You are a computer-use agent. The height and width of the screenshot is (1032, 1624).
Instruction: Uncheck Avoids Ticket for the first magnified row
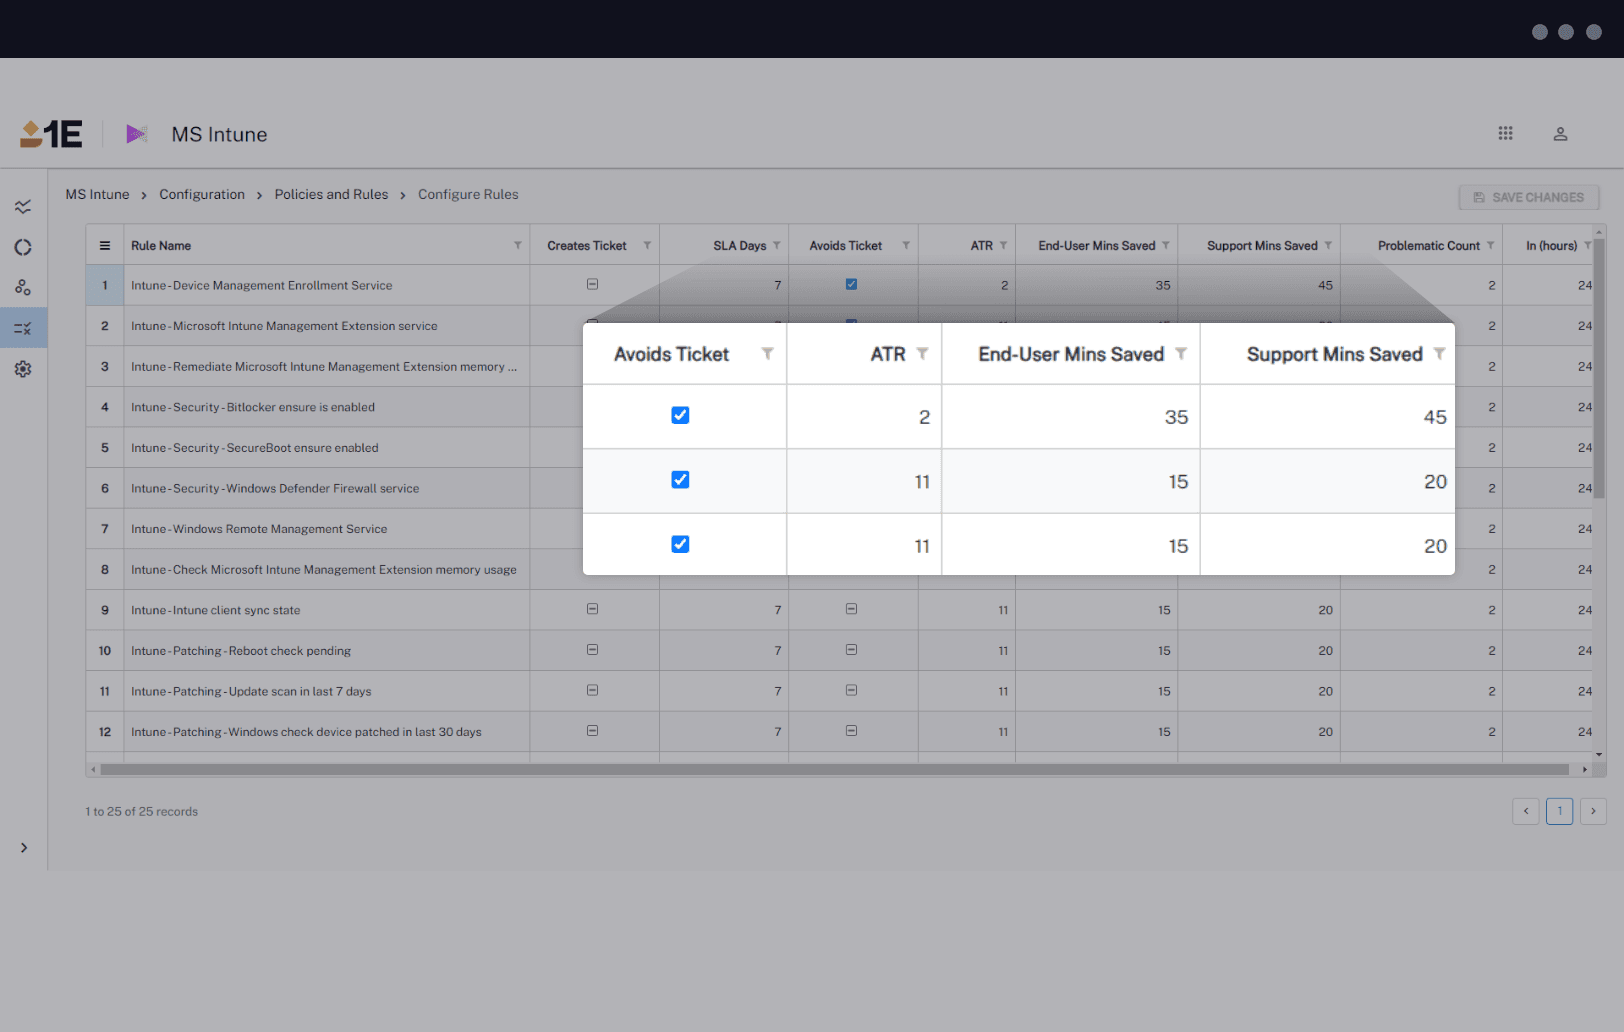(x=680, y=415)
